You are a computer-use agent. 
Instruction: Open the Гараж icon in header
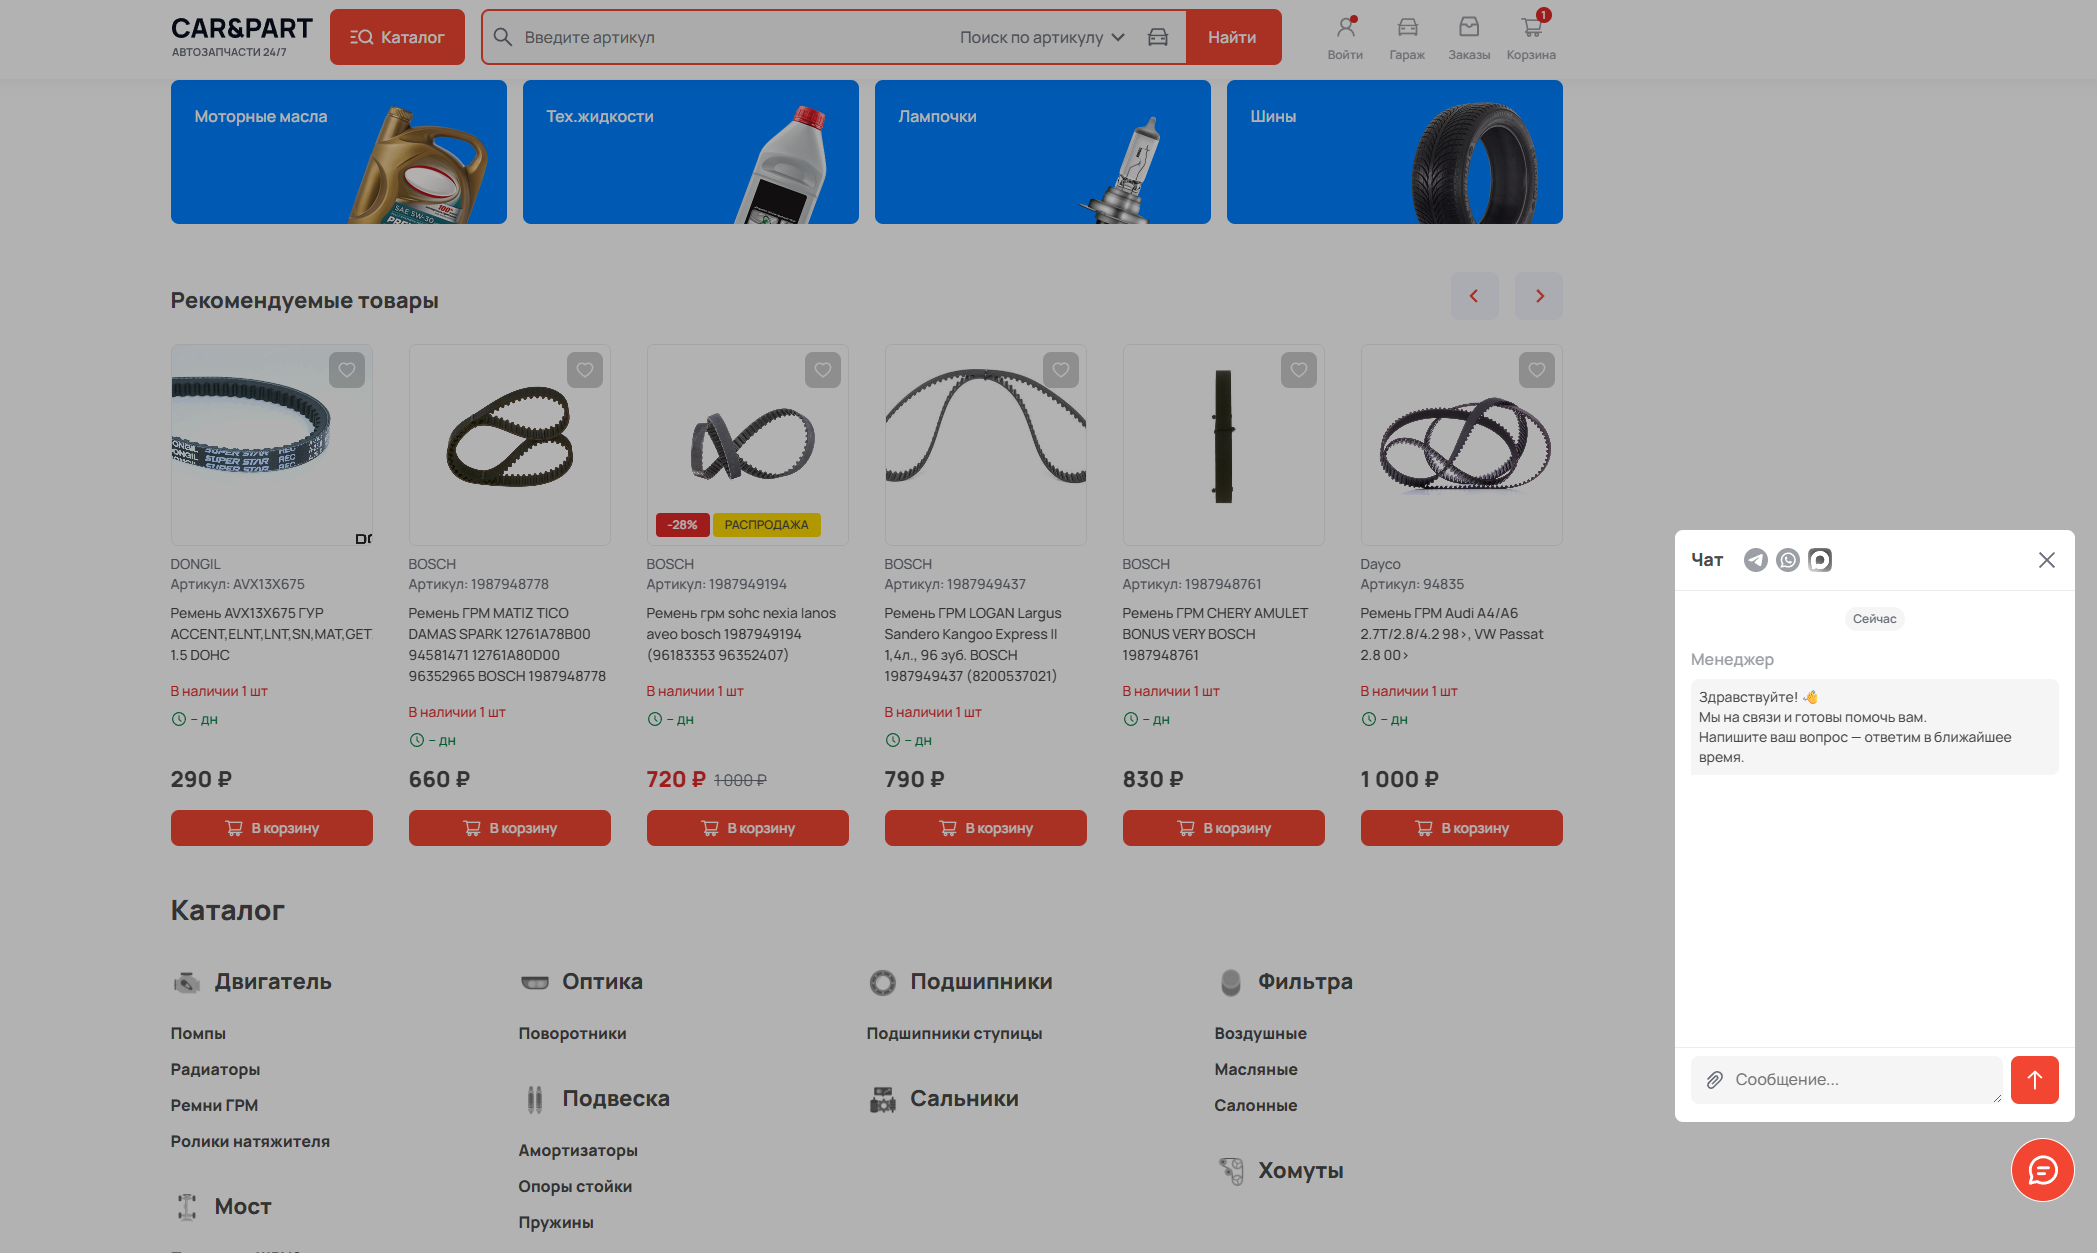tap(1407, 37)
